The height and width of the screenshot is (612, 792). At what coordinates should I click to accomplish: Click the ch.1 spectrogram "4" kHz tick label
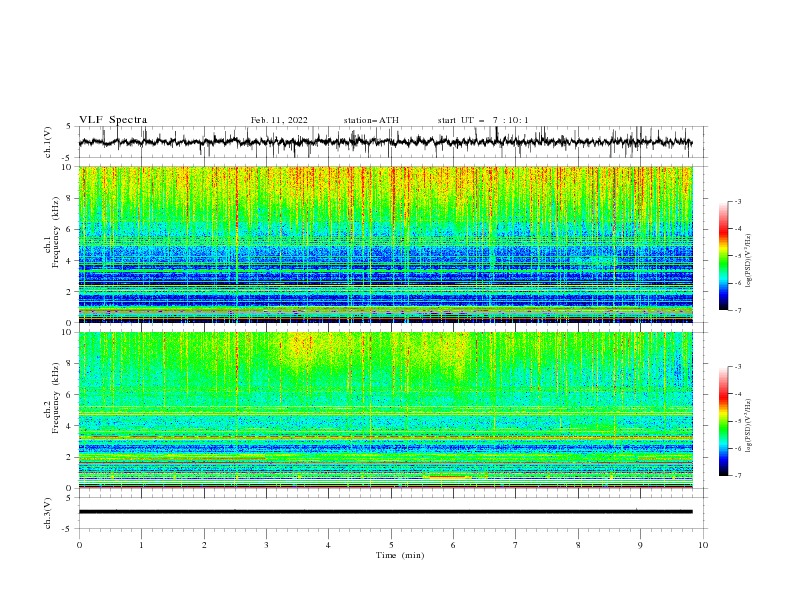click(x=71, y=261)
